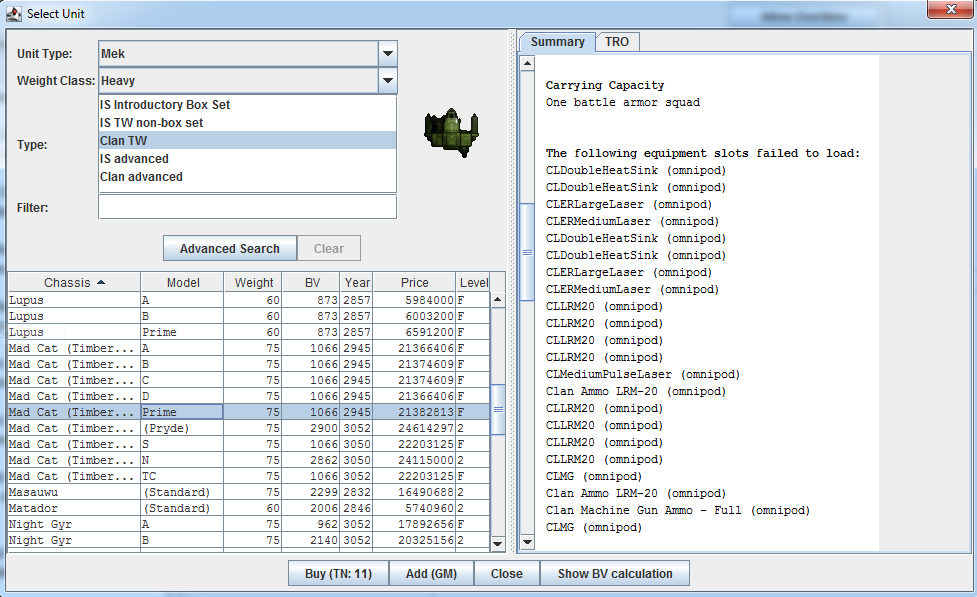The height and width of the screenshot is (597, 977).
Task: Click price 24614297 cell
Action: point(414,428)
